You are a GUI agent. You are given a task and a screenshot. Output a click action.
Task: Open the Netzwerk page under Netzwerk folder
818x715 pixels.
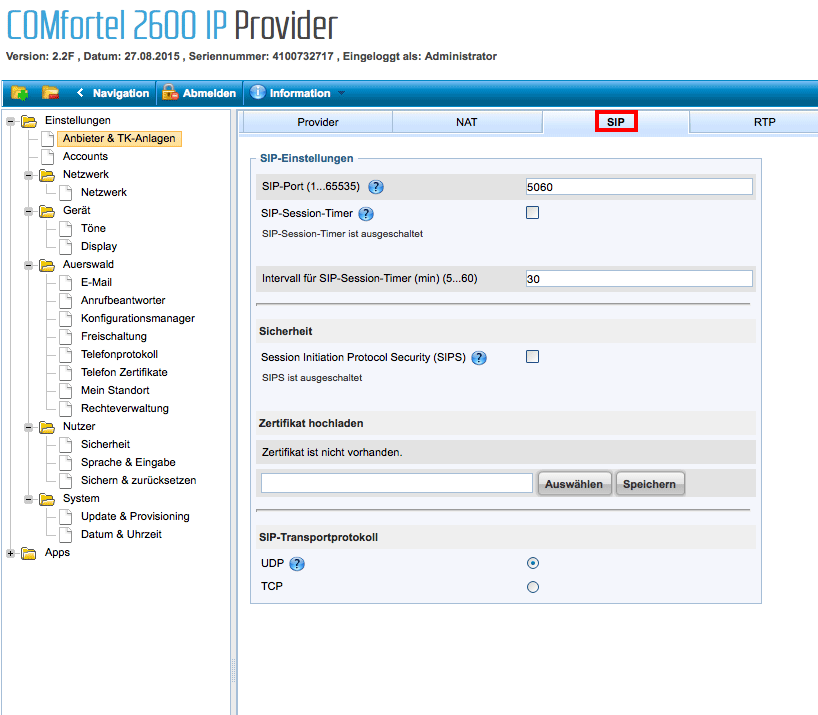click(x=104, y=192)
